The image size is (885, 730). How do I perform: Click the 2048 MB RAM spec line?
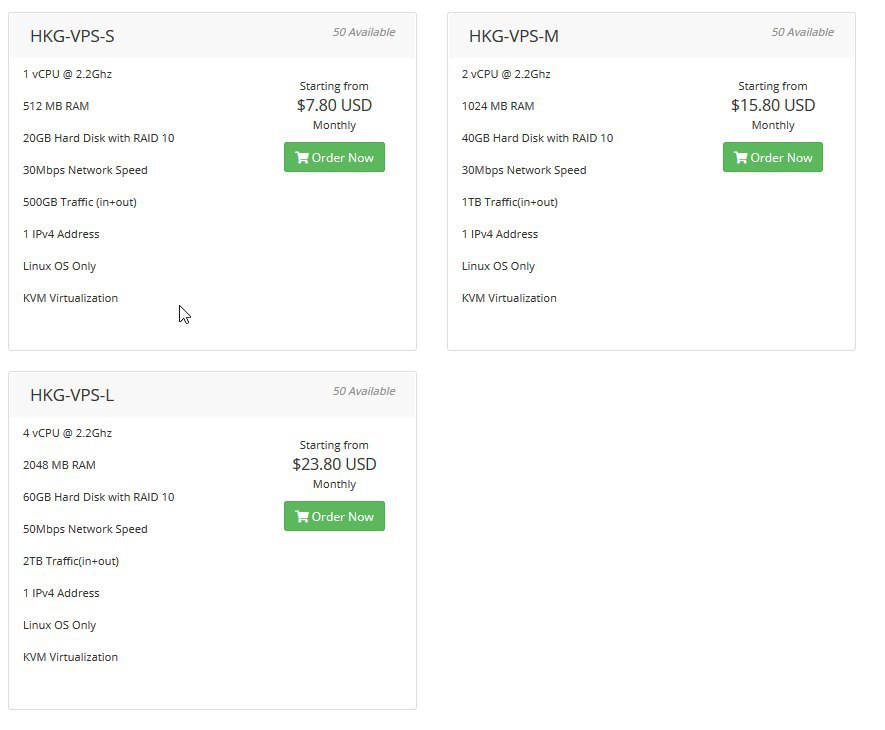pos(59,465)
